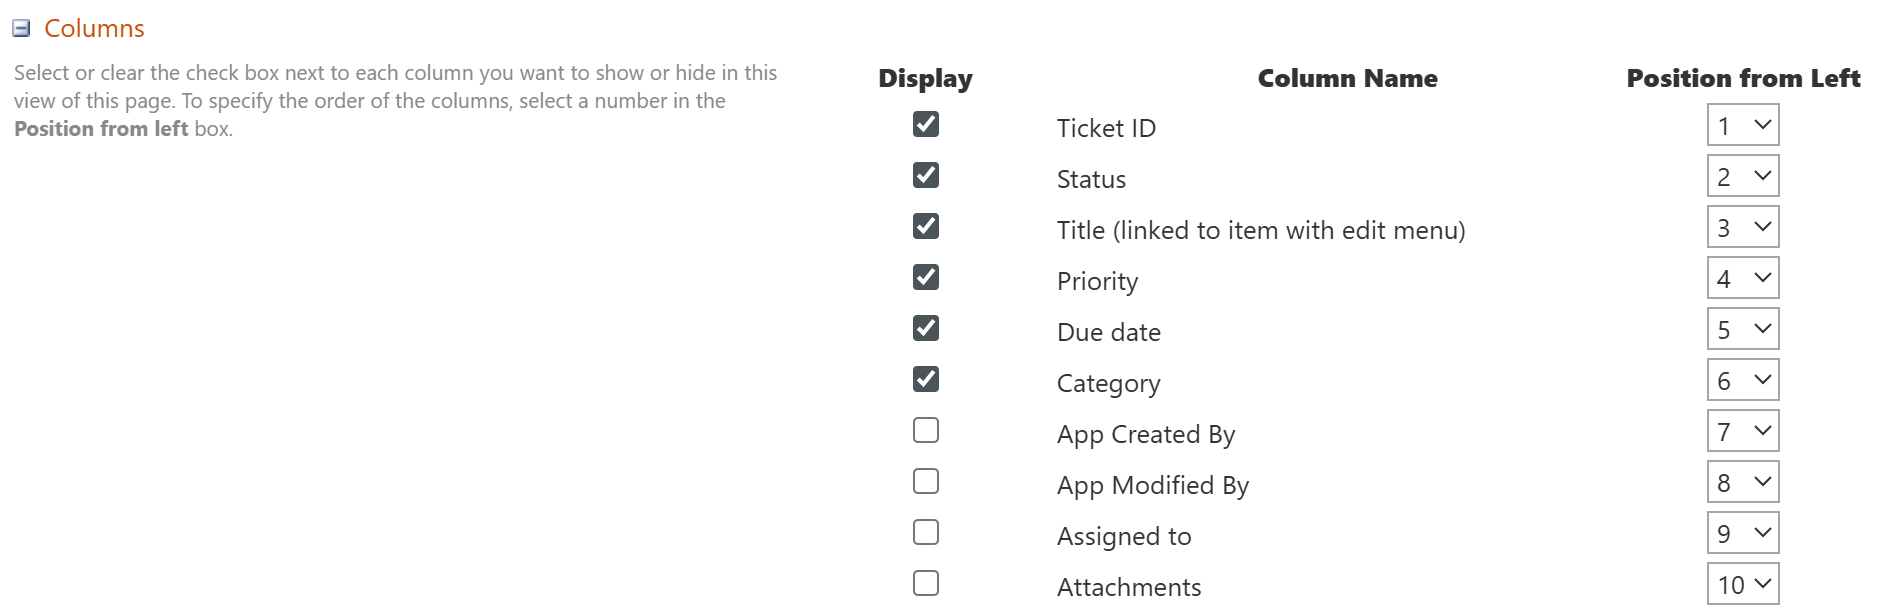Open Status position from left dropdown
Image resolution: width=1888 pixels, height=608 pixels.
pos(1742,177)
